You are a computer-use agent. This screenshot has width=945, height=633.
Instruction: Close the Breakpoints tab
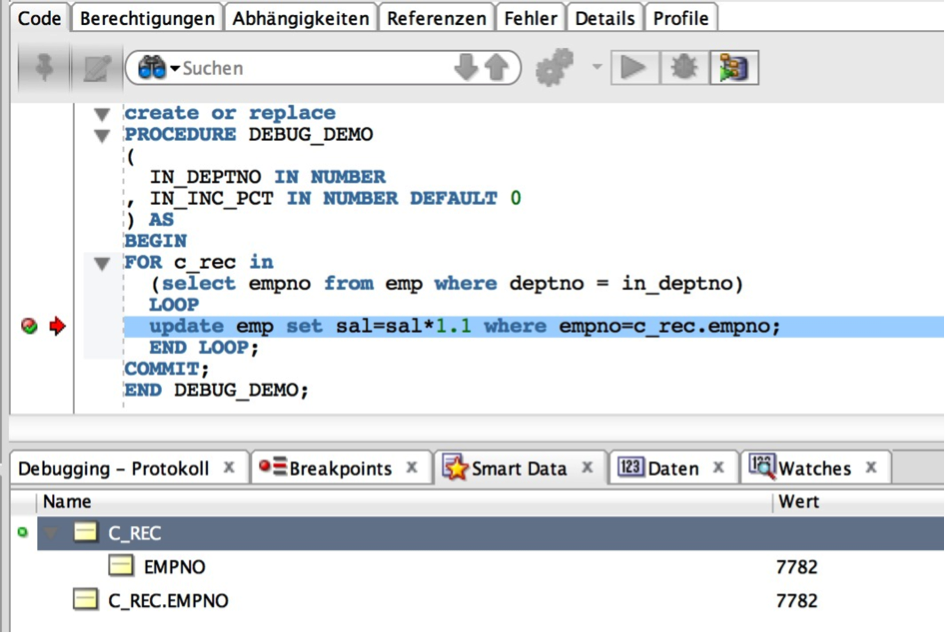(412, 467)
